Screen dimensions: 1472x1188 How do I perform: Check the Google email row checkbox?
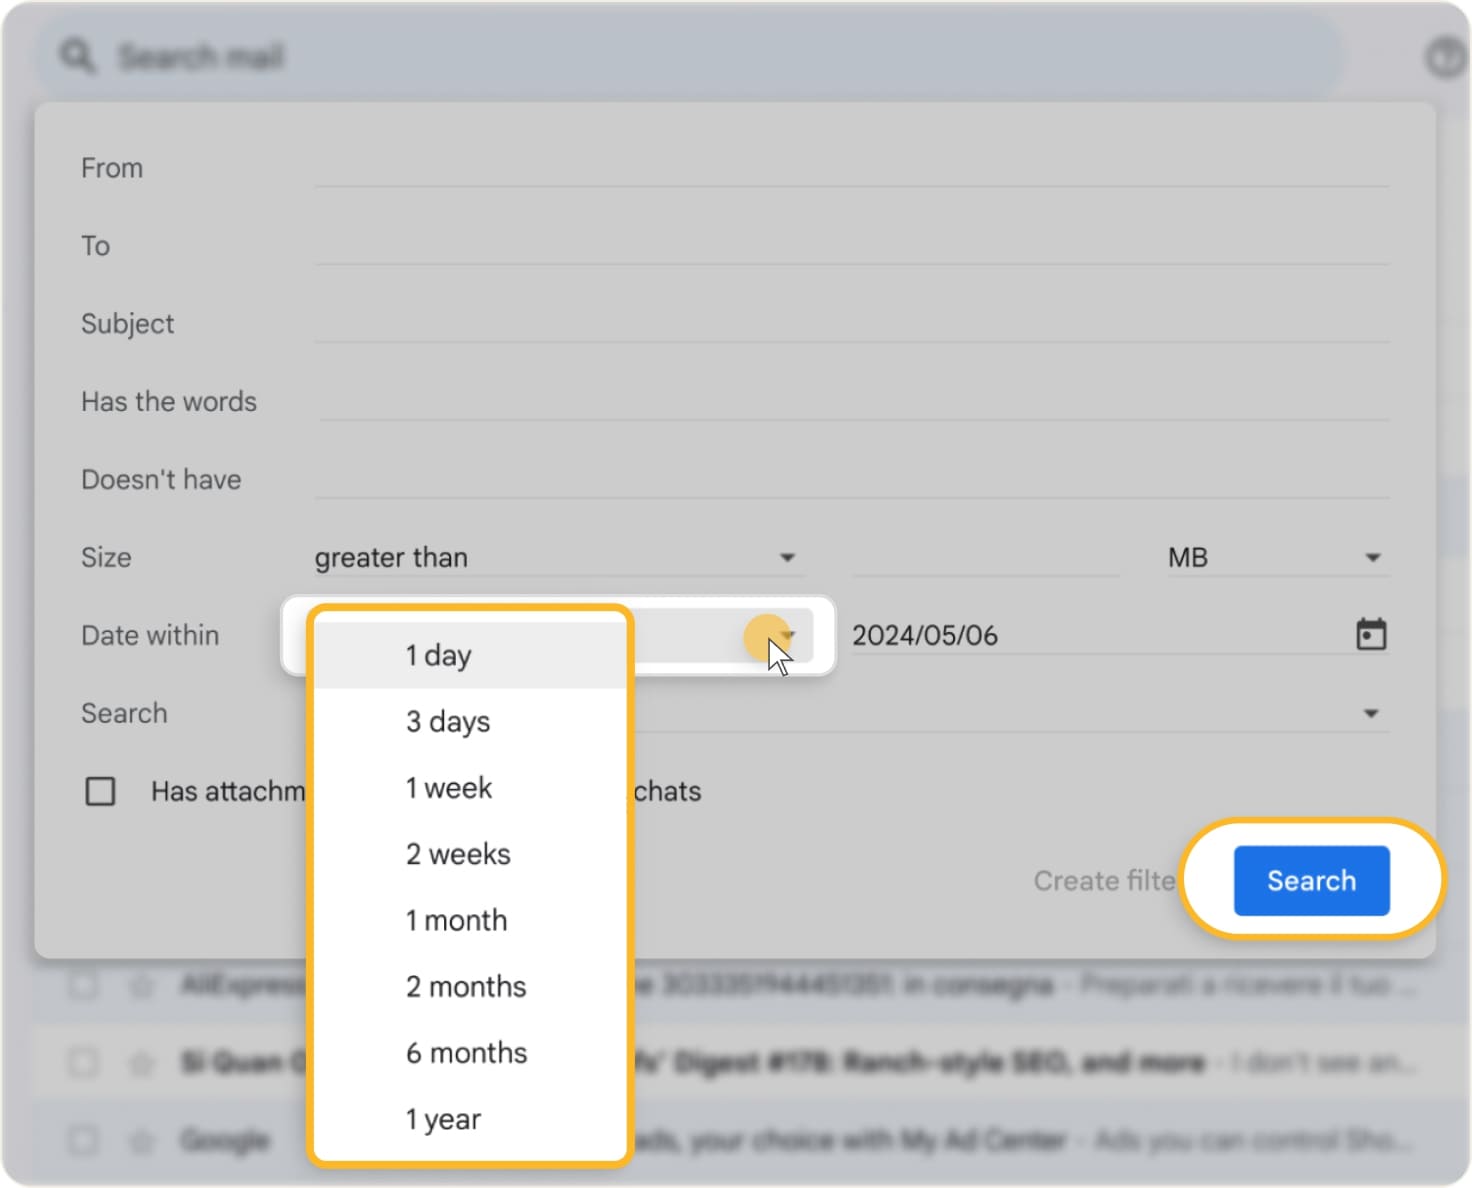pos(83,1139)
